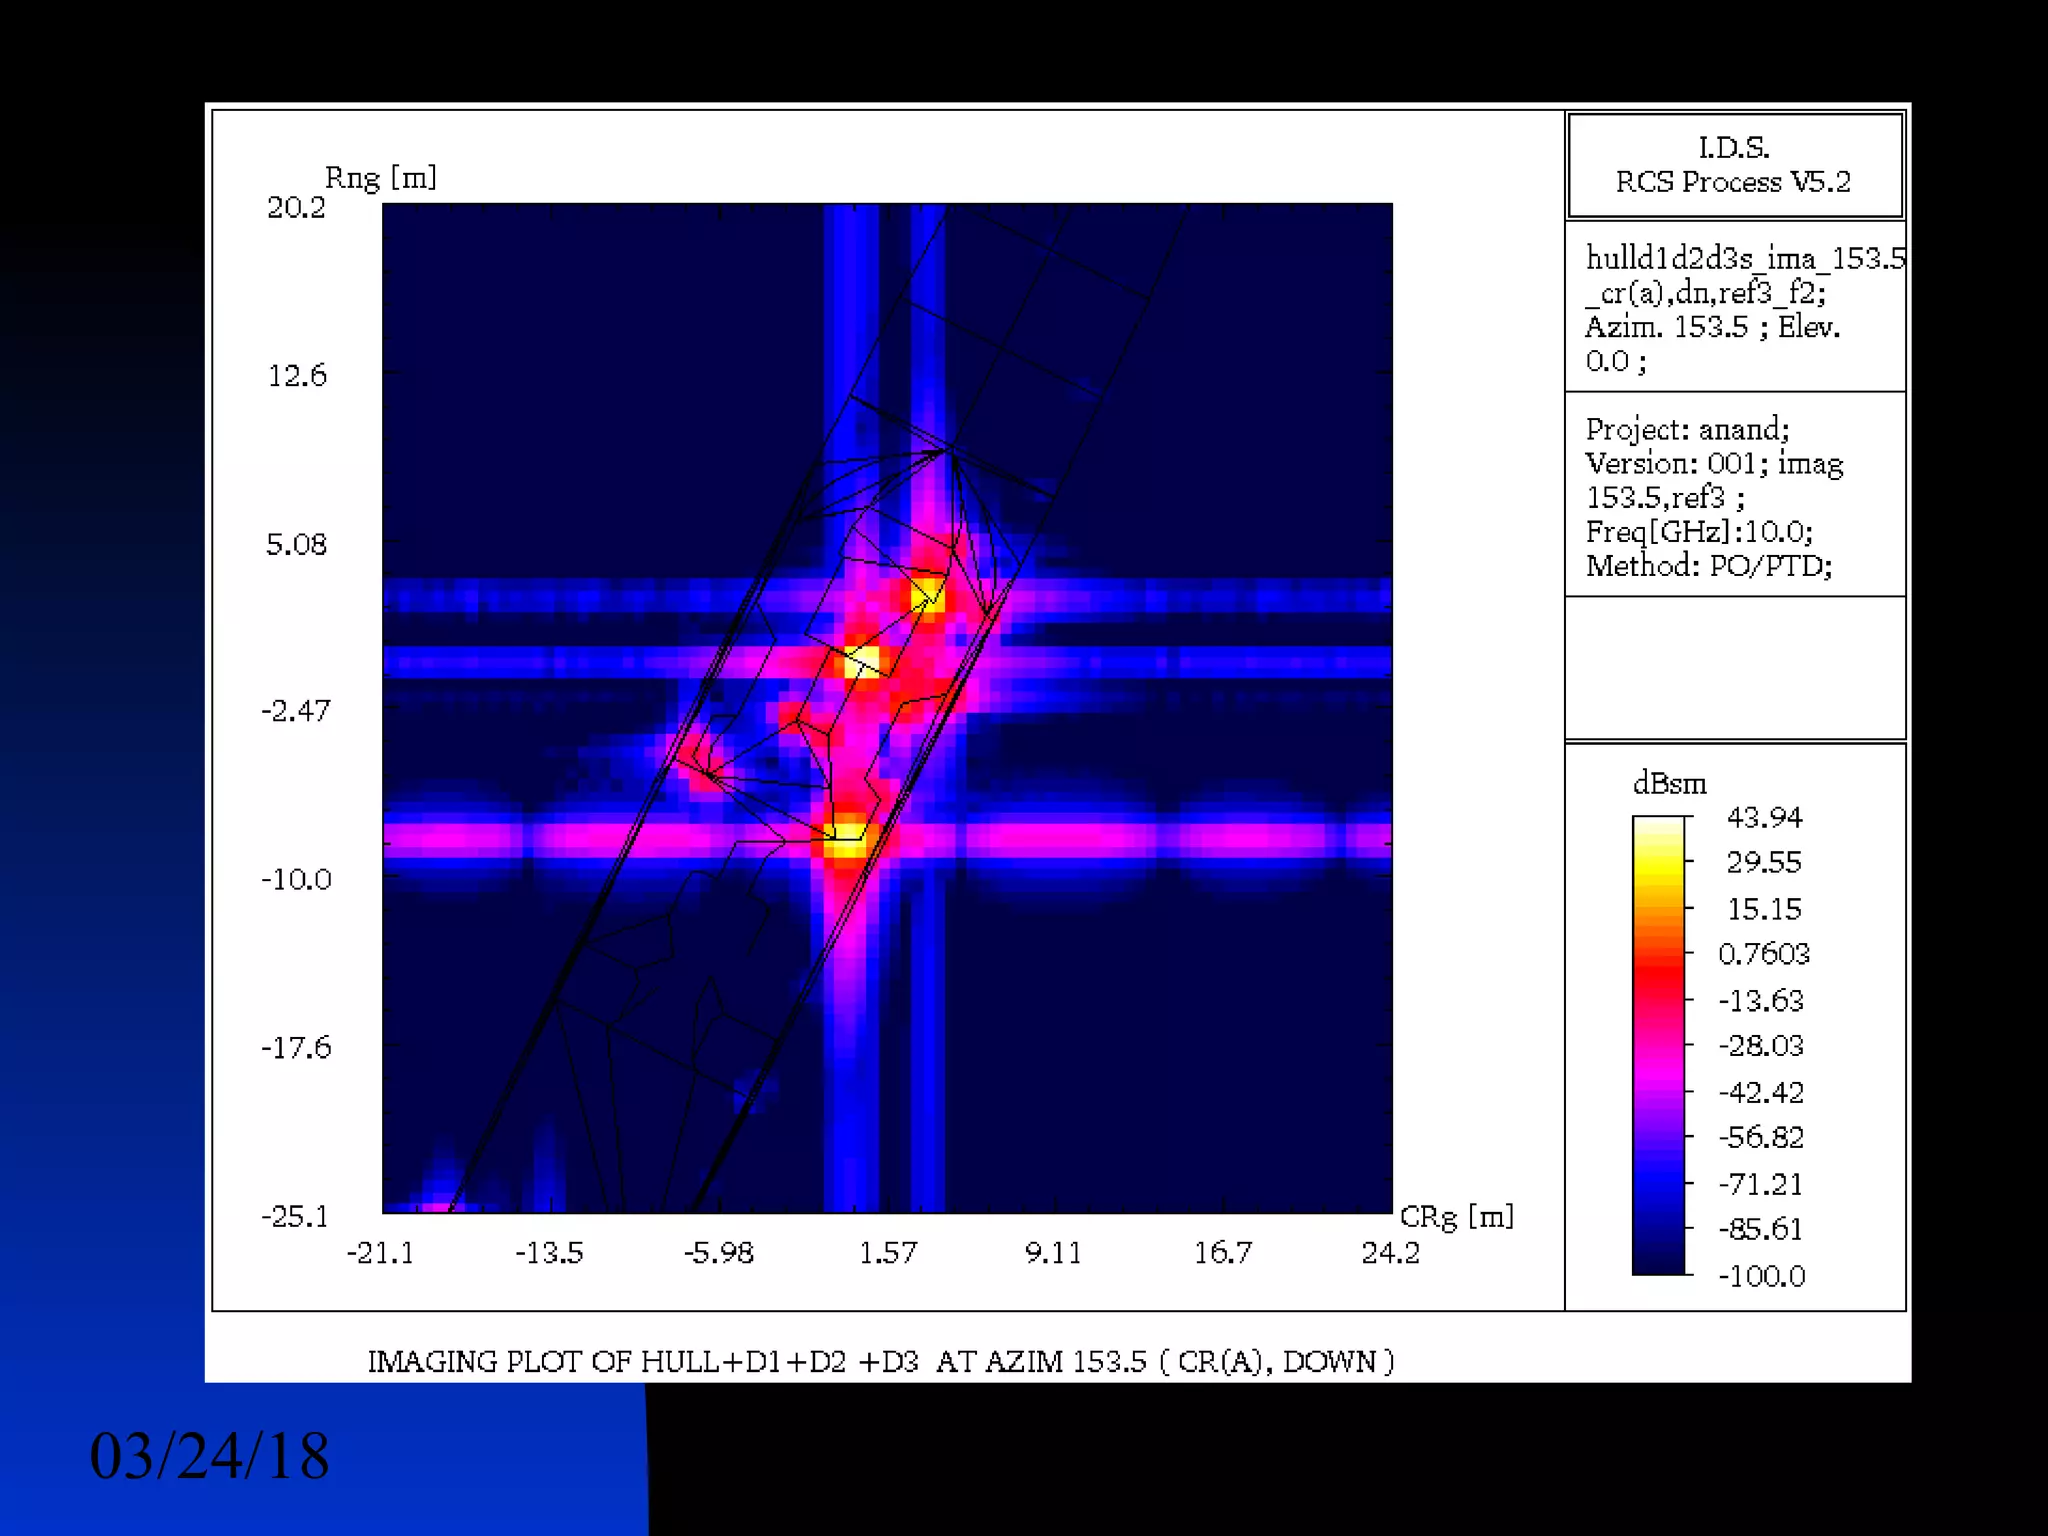Image resolution: width=2048 pixels, height=1536 pixels.
Task: Click the dBsm color scale bar
Action: tap(1658, 1045)
